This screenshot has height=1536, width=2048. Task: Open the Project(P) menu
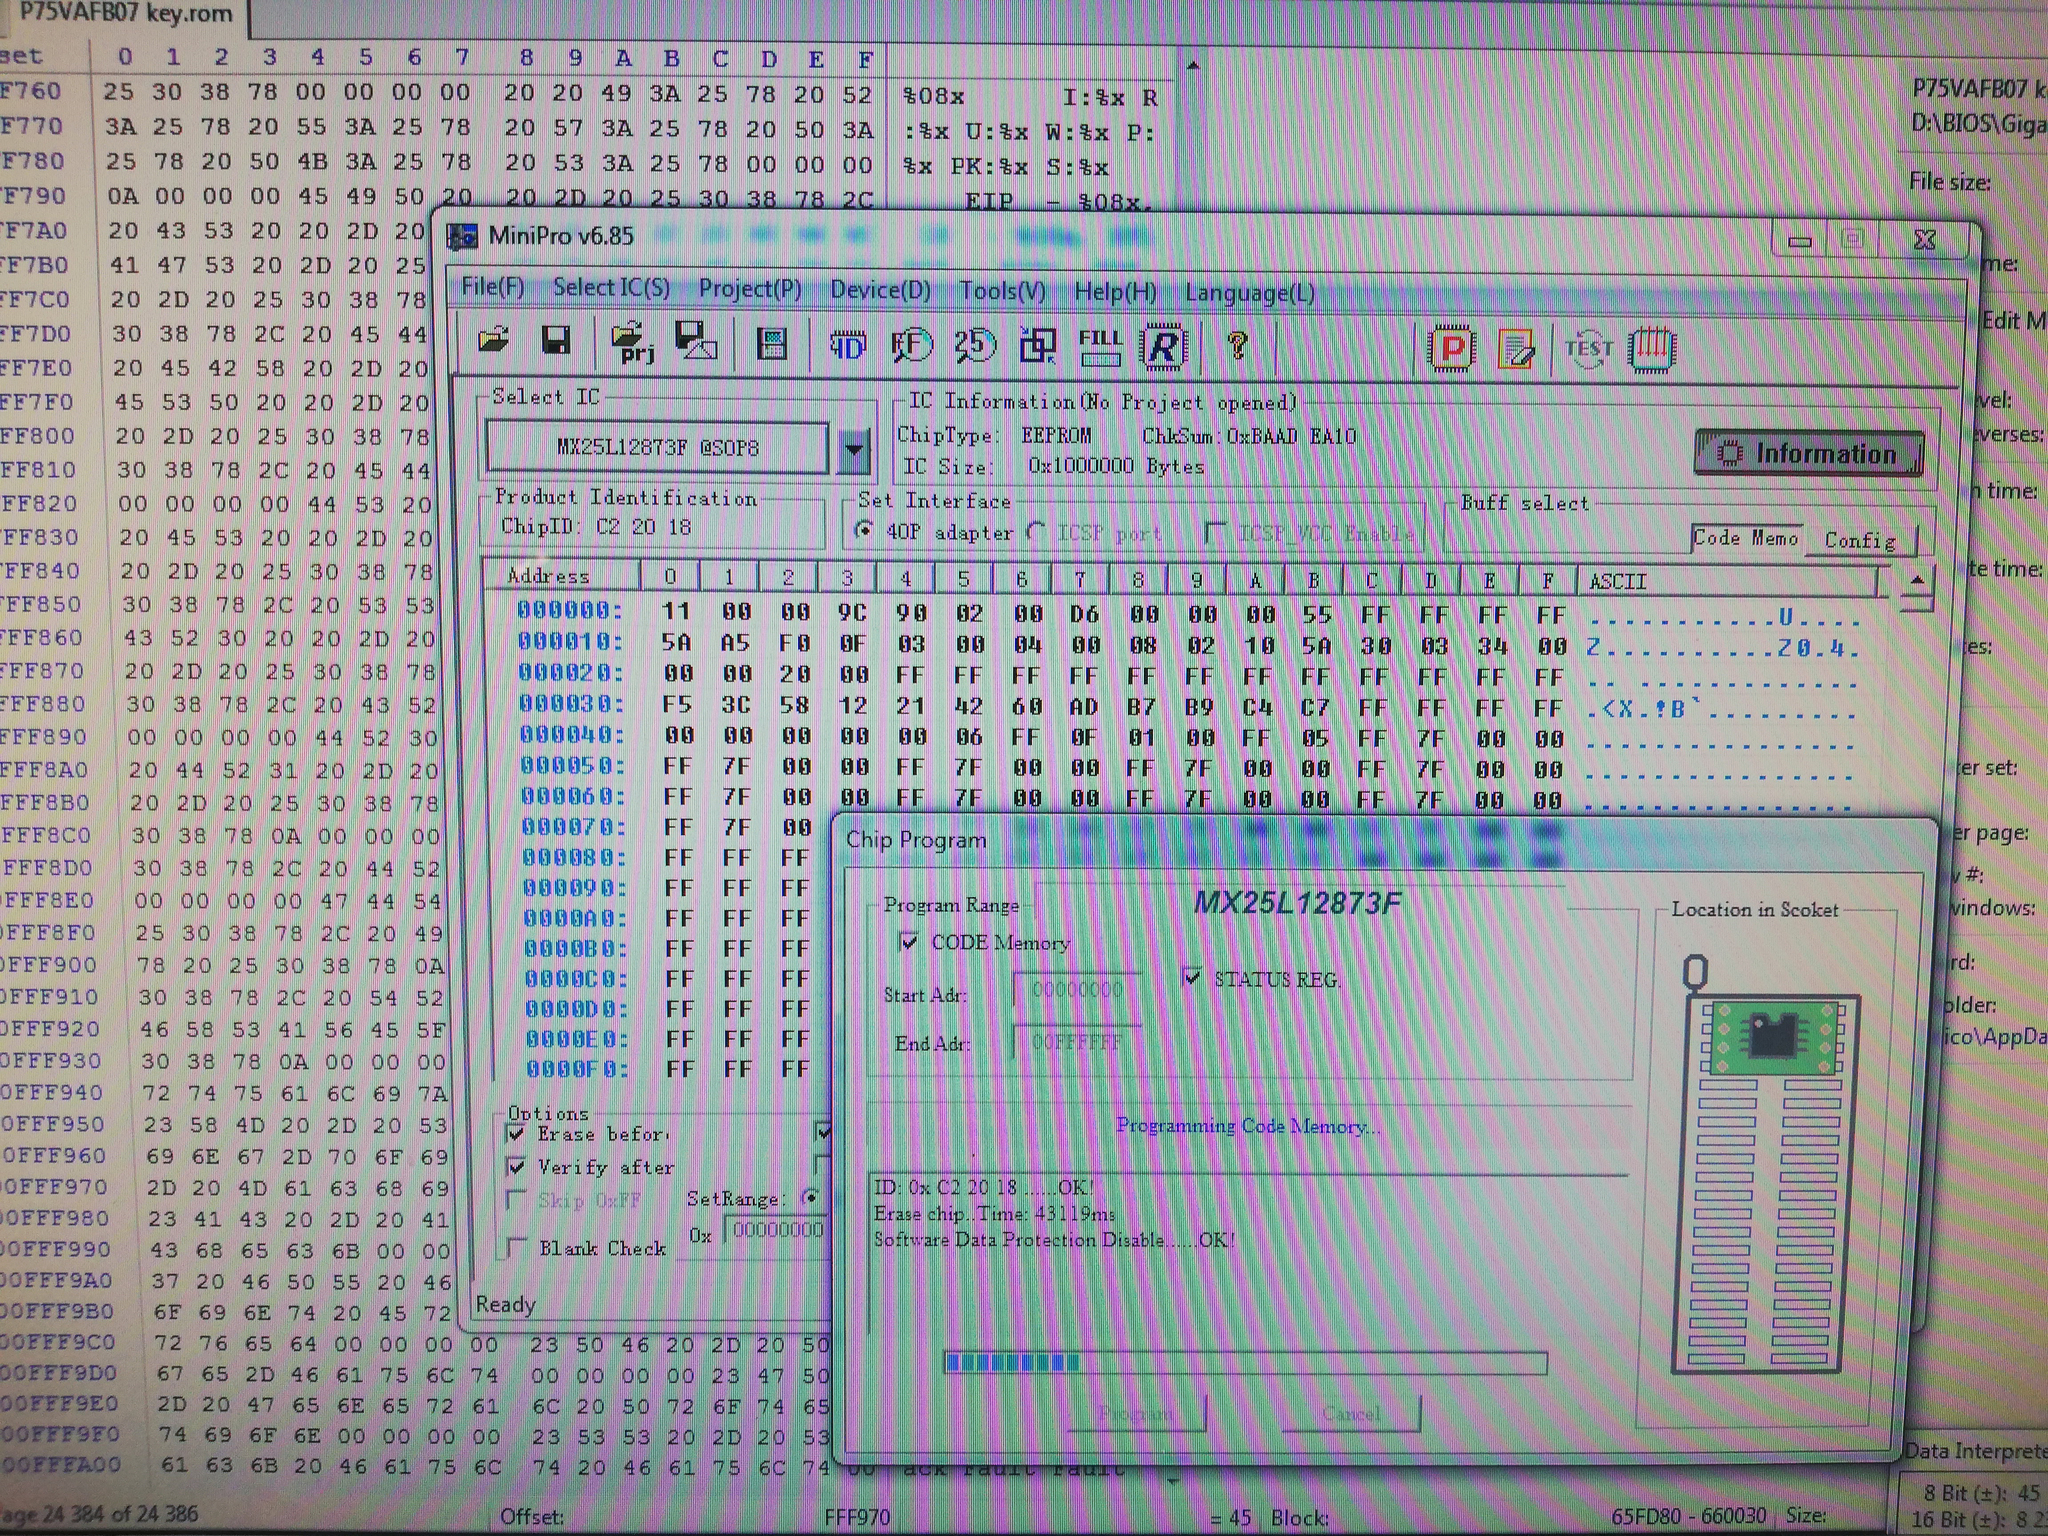pos(750,289)
